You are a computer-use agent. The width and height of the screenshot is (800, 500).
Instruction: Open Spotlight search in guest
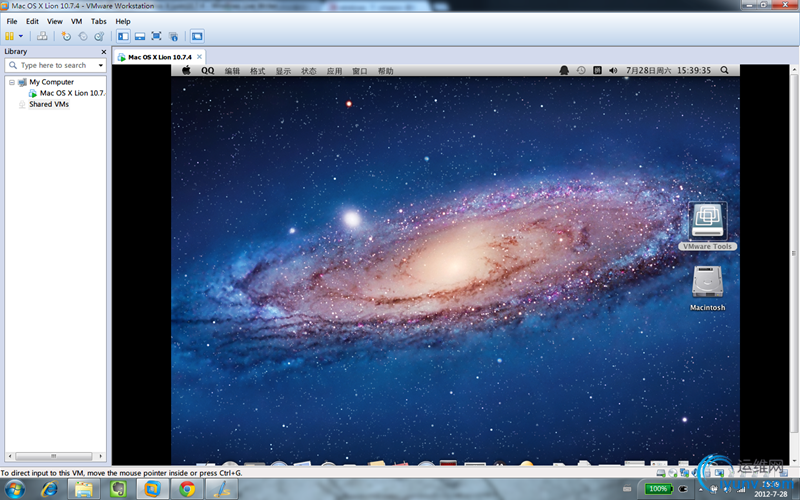(x=724, y=70)
